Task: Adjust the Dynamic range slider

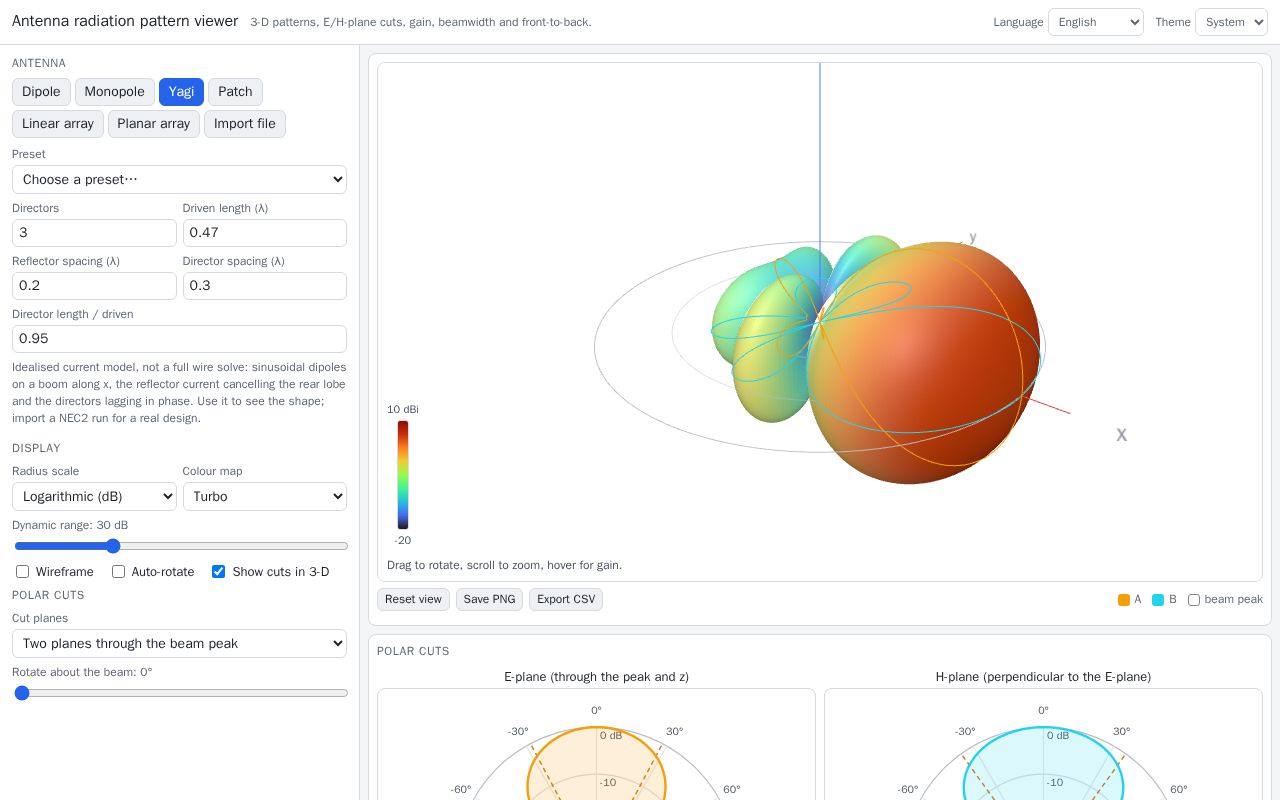Action: (181, 546)
